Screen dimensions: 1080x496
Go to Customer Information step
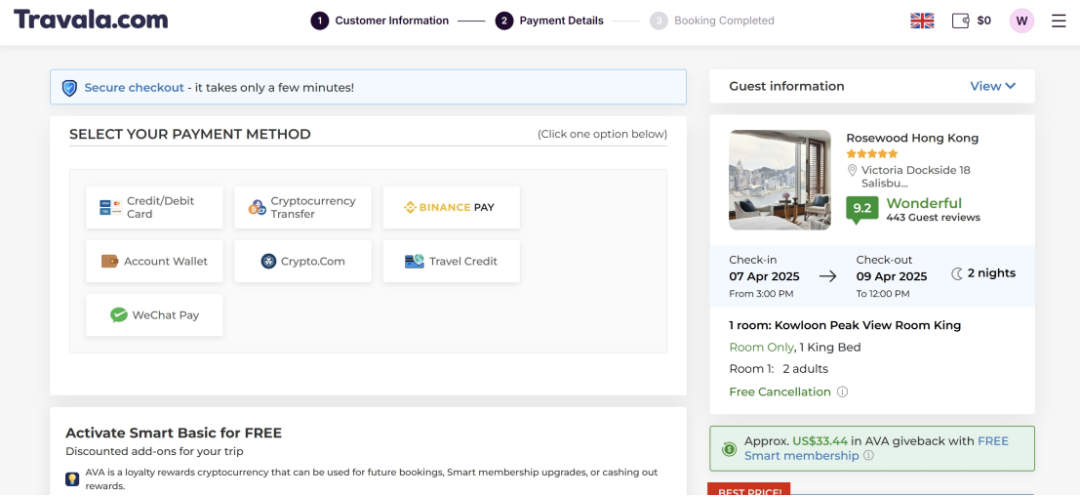380,20
